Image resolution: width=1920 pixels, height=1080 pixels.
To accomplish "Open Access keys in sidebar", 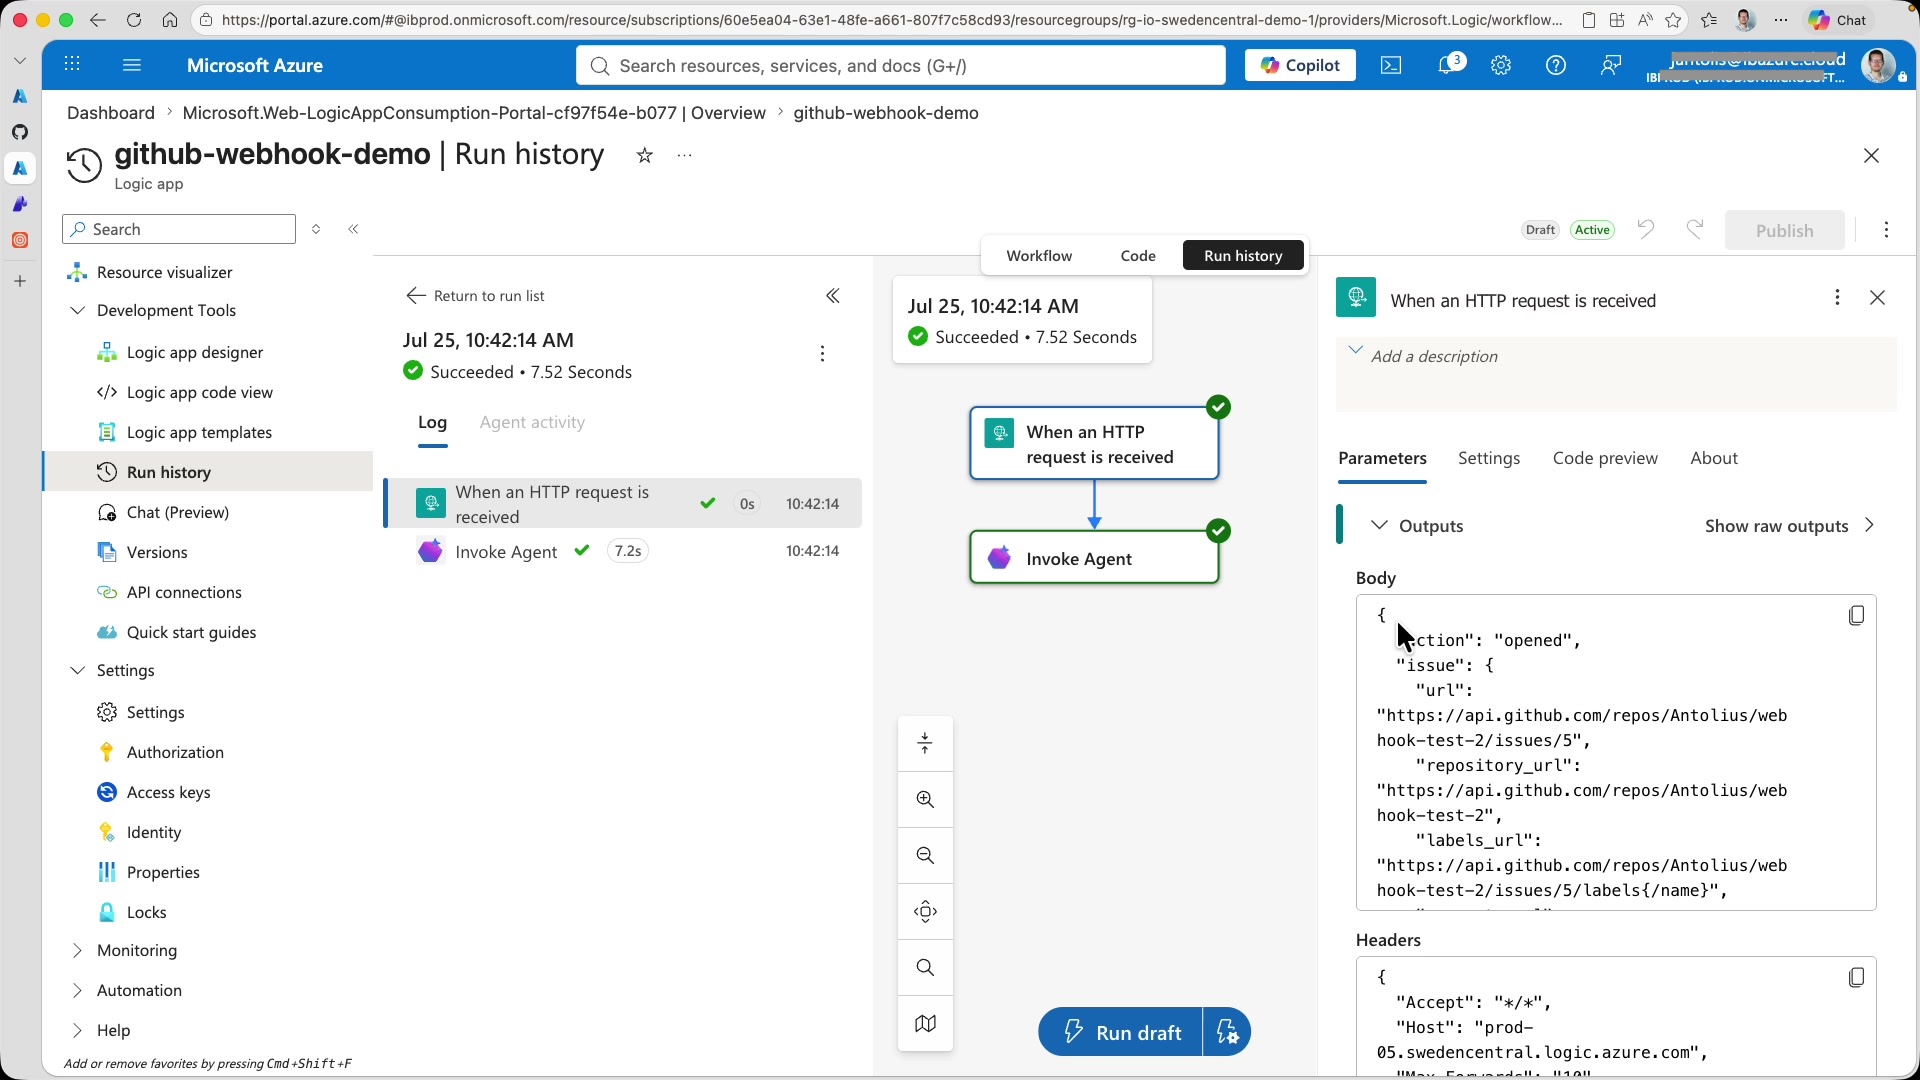I will point(168,793).
